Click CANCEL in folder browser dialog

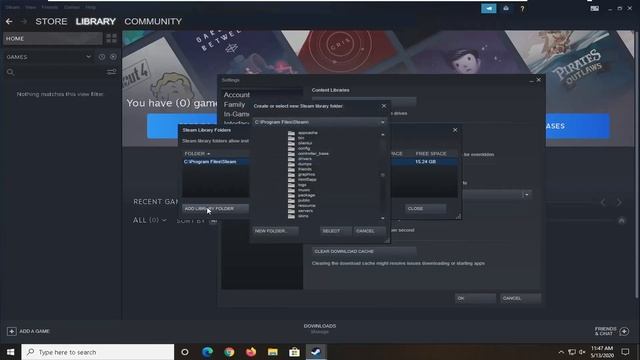[370, 231]
